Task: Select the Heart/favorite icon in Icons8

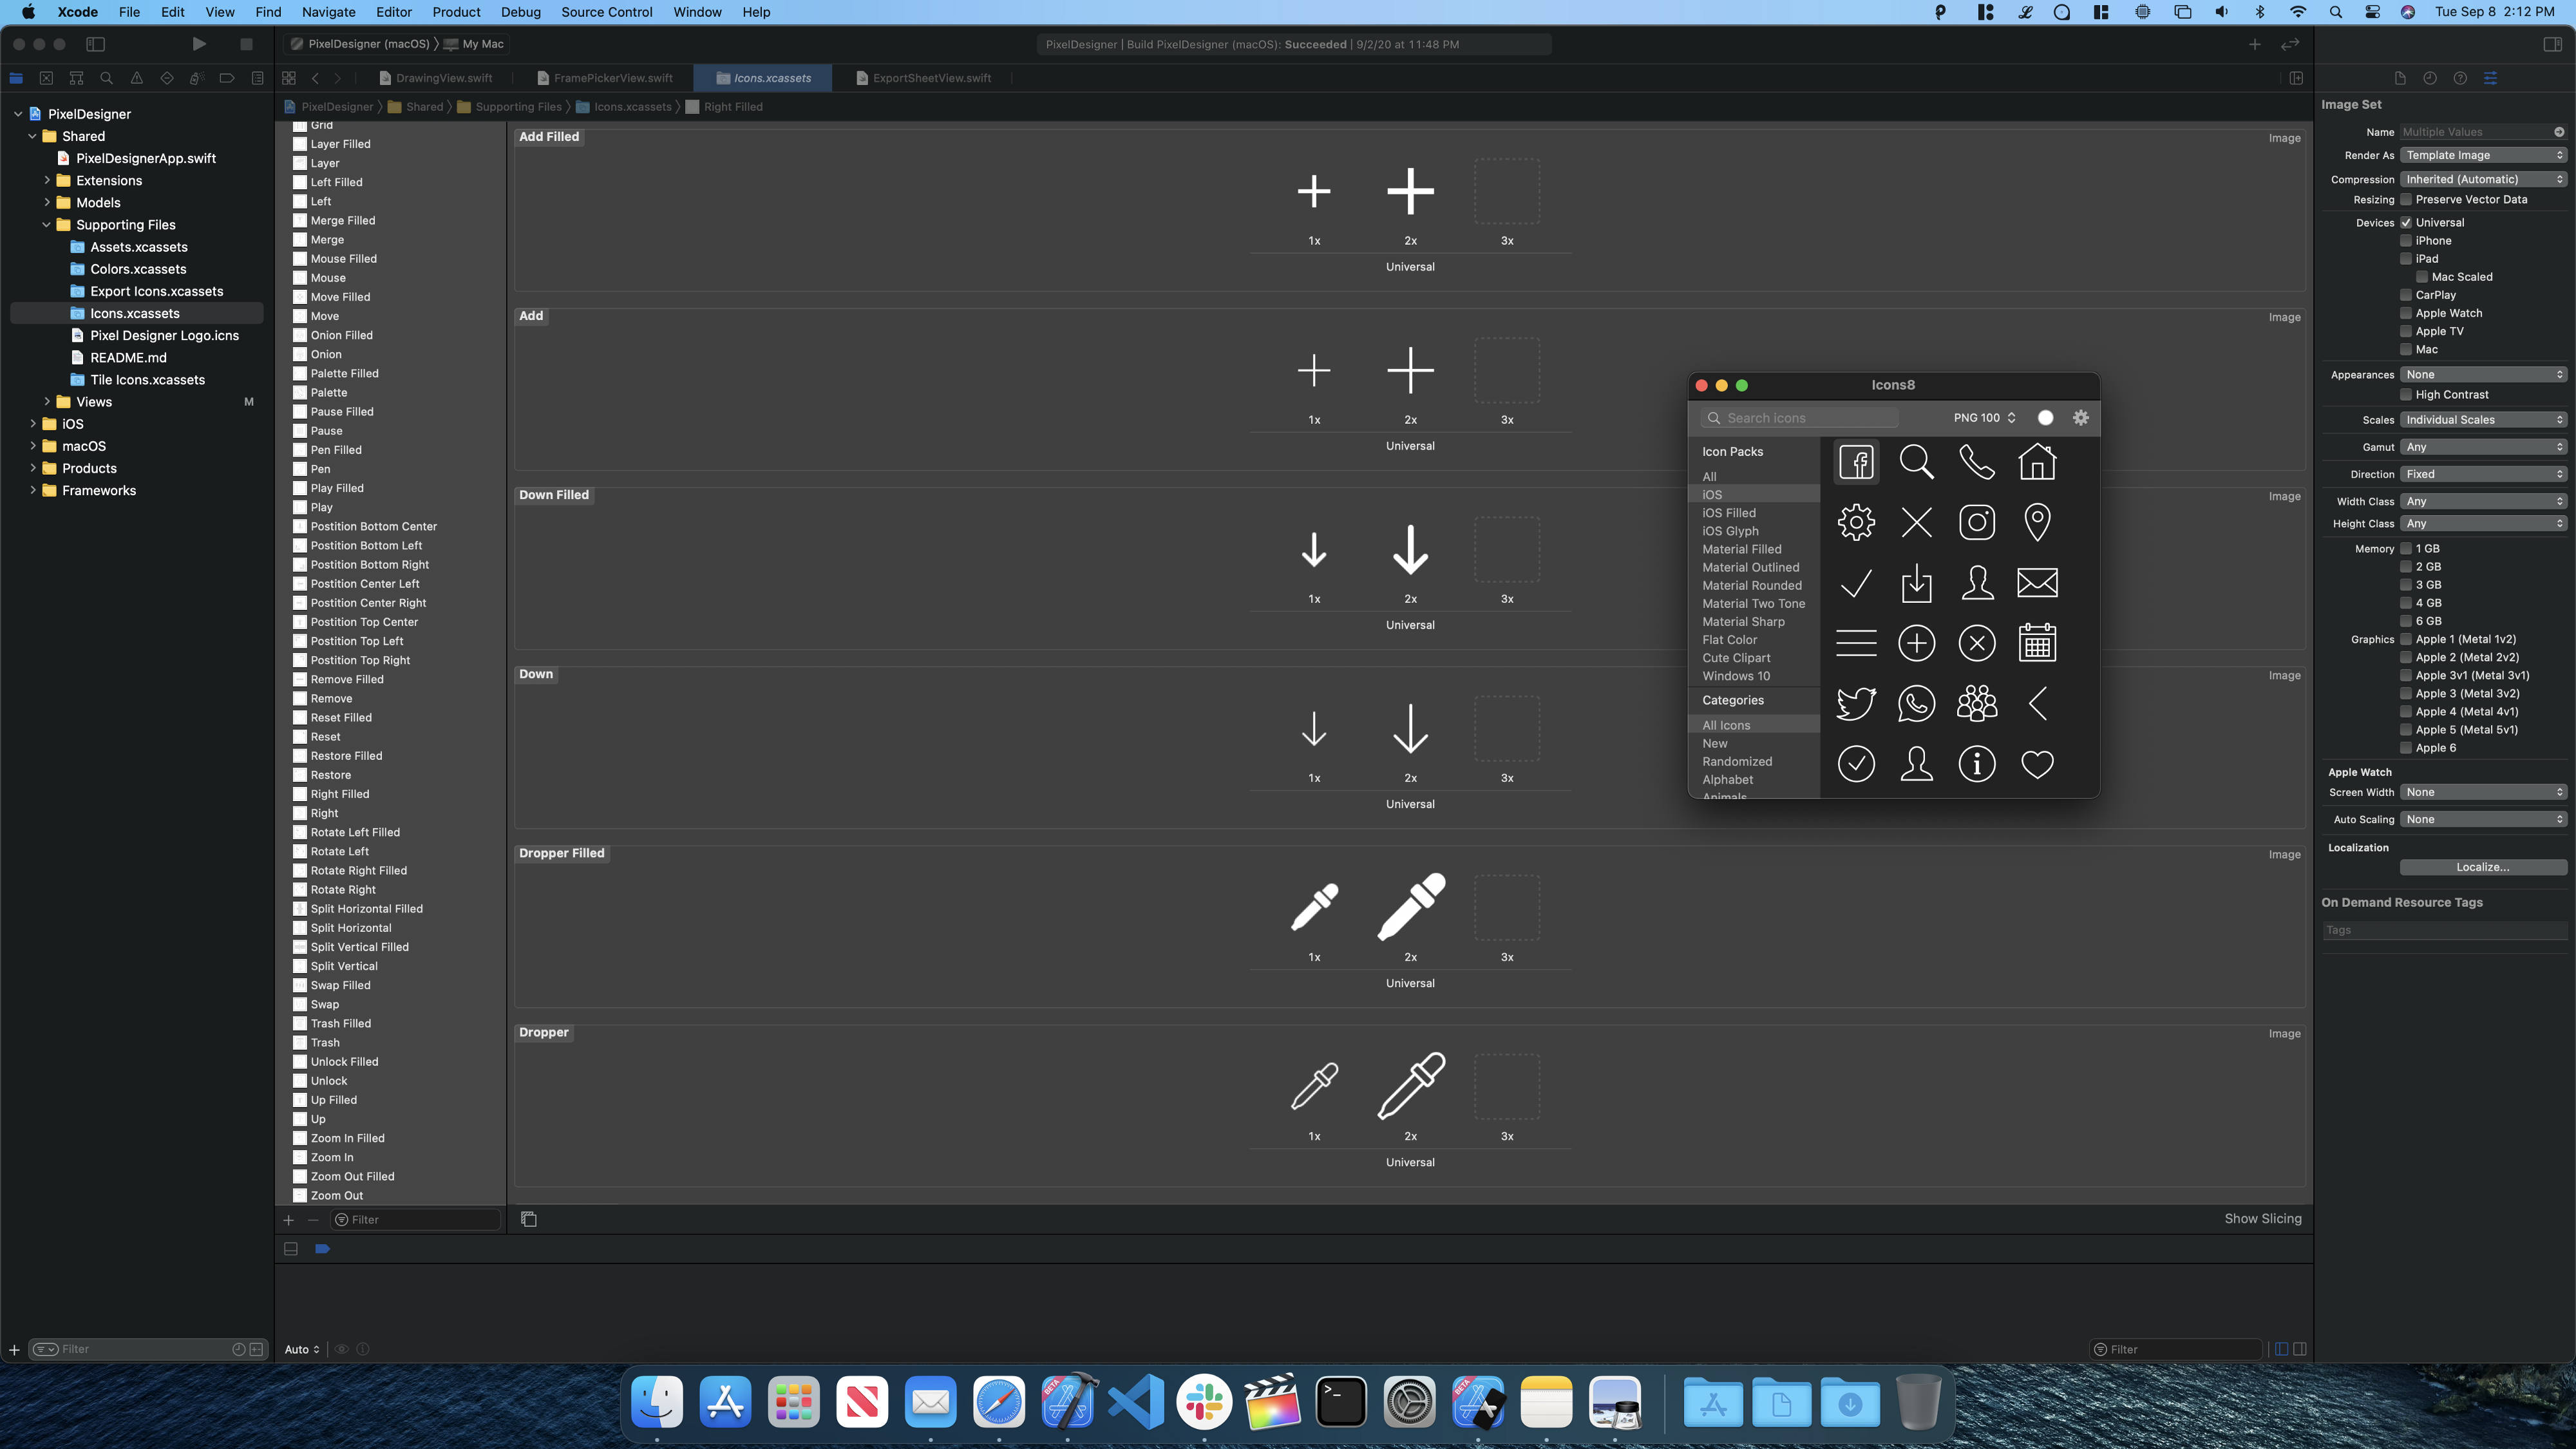Action: pos(2038,762)
